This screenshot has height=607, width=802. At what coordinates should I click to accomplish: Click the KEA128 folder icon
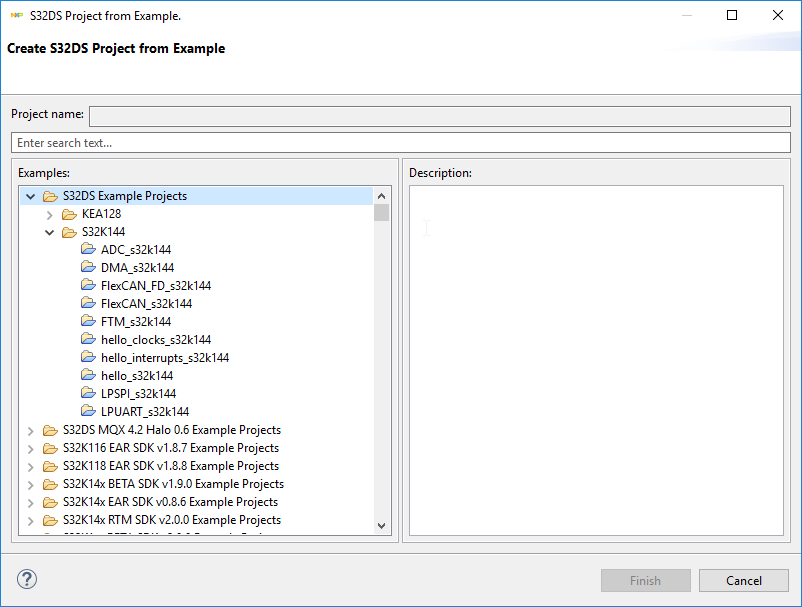click(x=69, y=214)
